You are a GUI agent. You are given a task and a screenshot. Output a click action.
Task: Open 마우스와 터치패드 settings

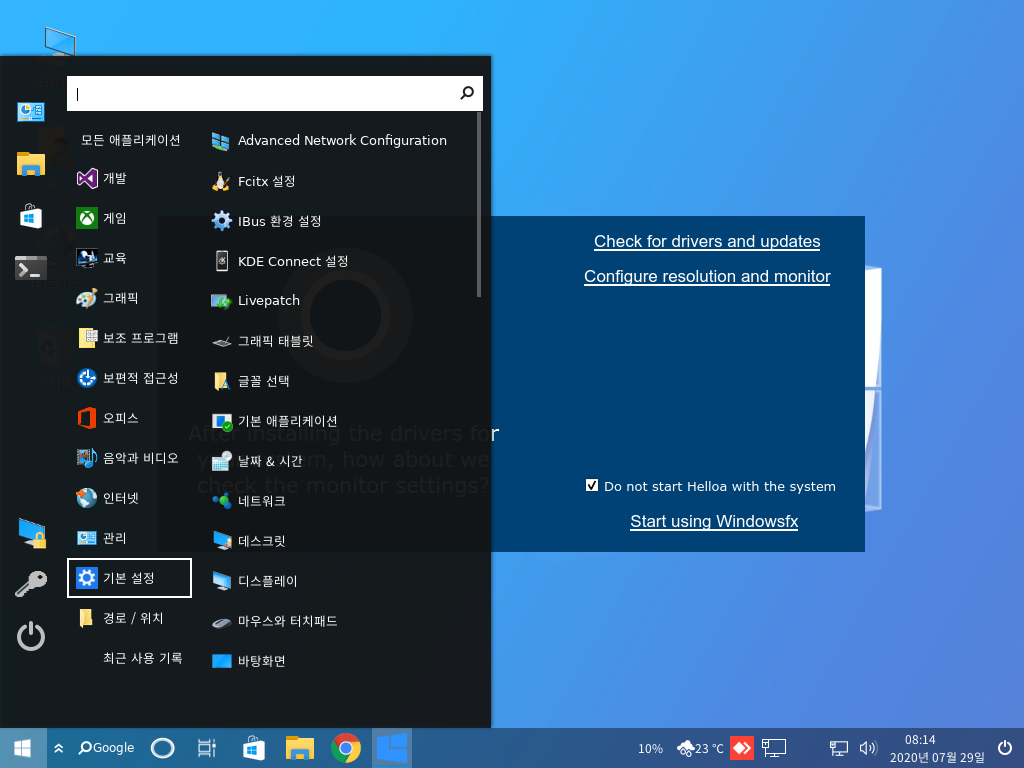[x=275, y=620]
